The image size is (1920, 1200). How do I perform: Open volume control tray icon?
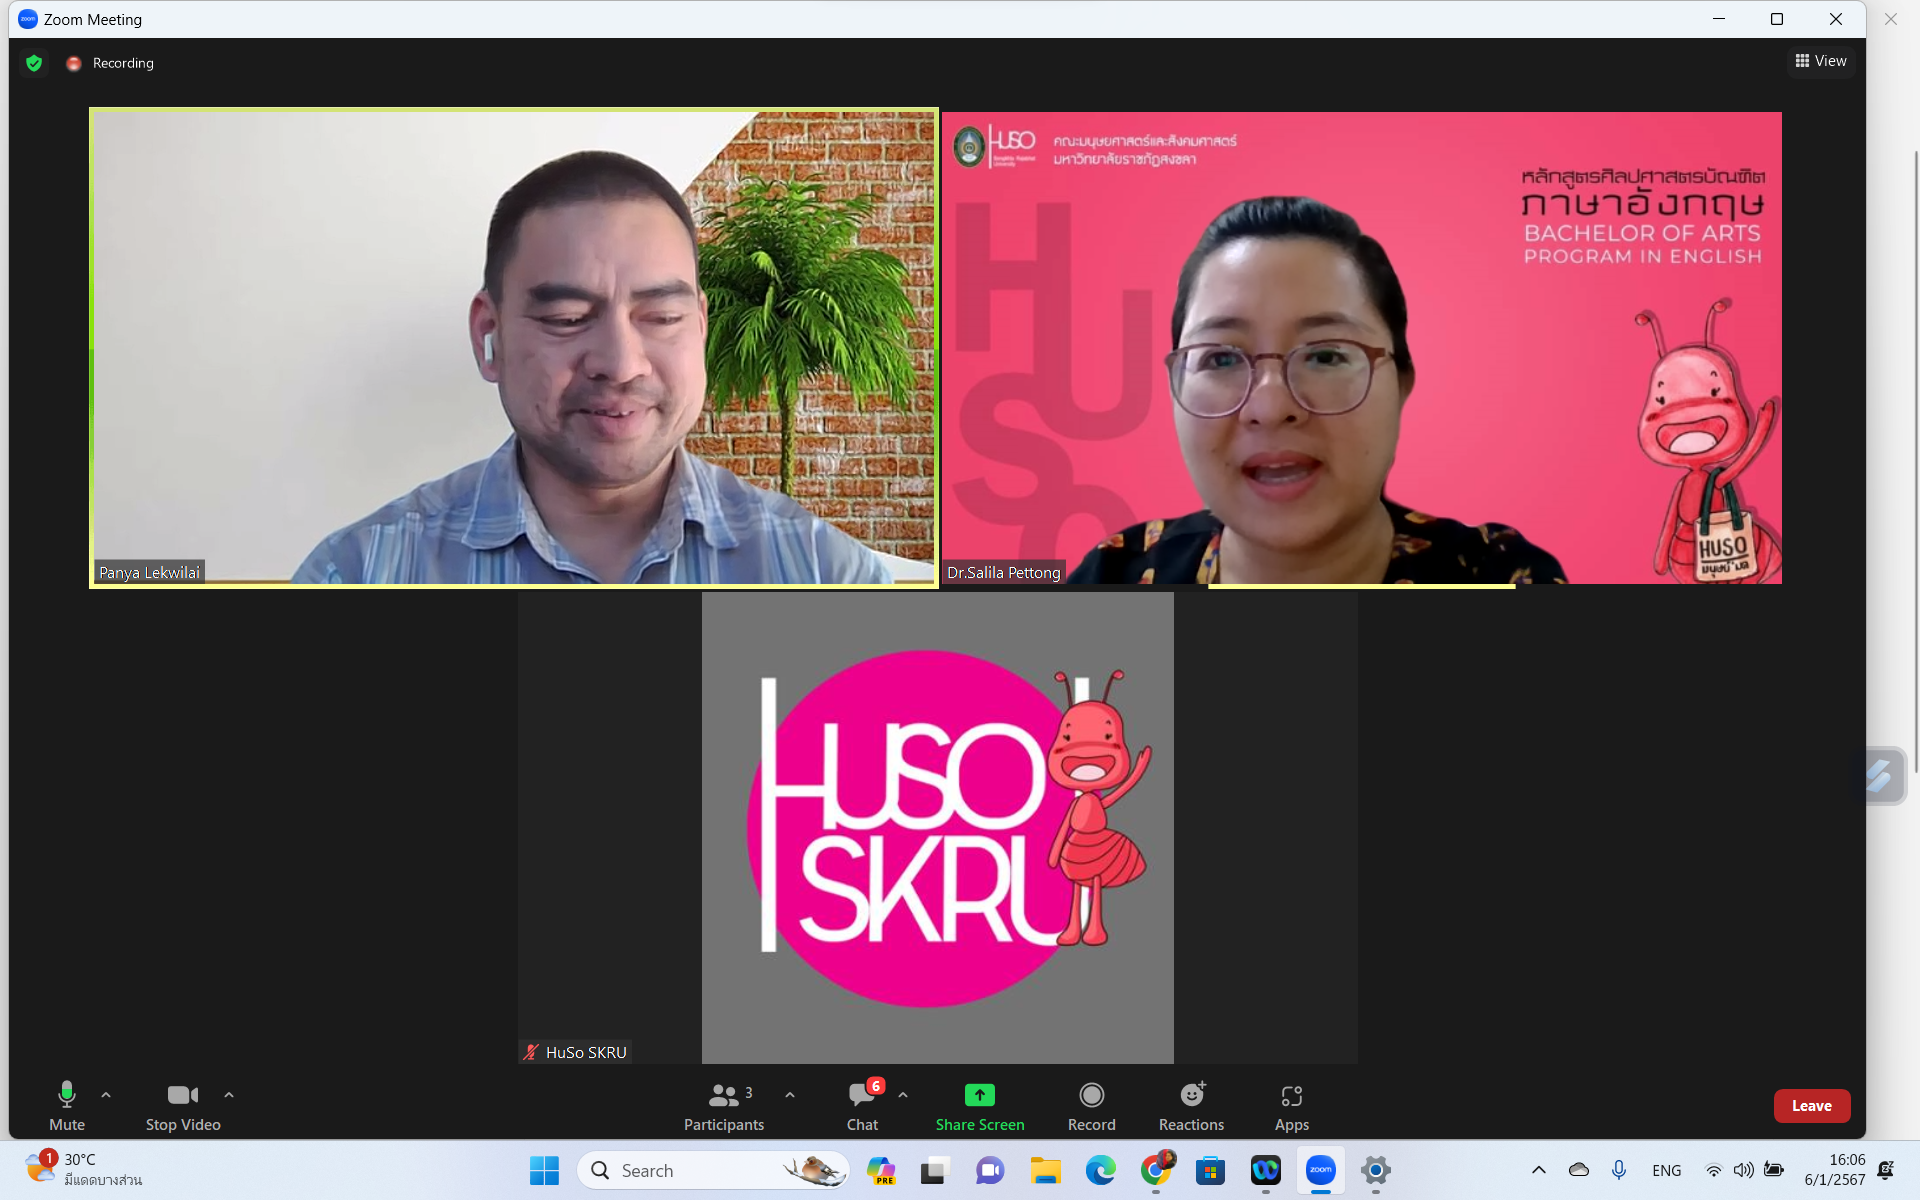(x=1744, y=1170)
